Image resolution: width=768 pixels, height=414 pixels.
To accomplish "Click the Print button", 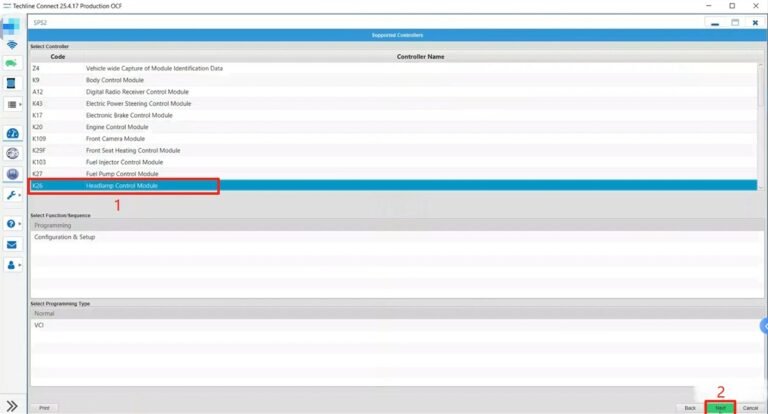I will [43, 408].
